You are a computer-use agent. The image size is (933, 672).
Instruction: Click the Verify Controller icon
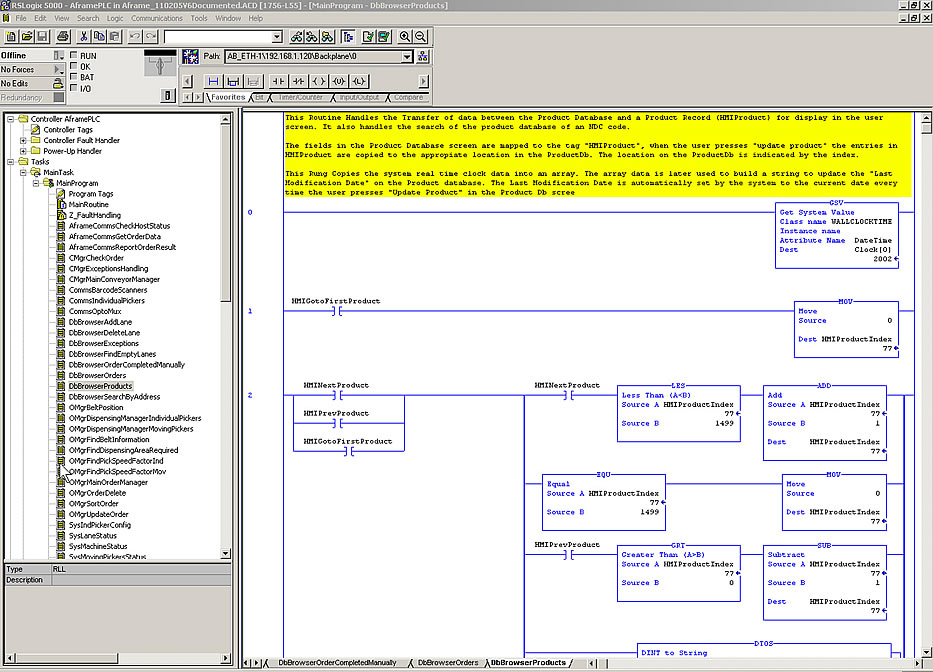384,37
